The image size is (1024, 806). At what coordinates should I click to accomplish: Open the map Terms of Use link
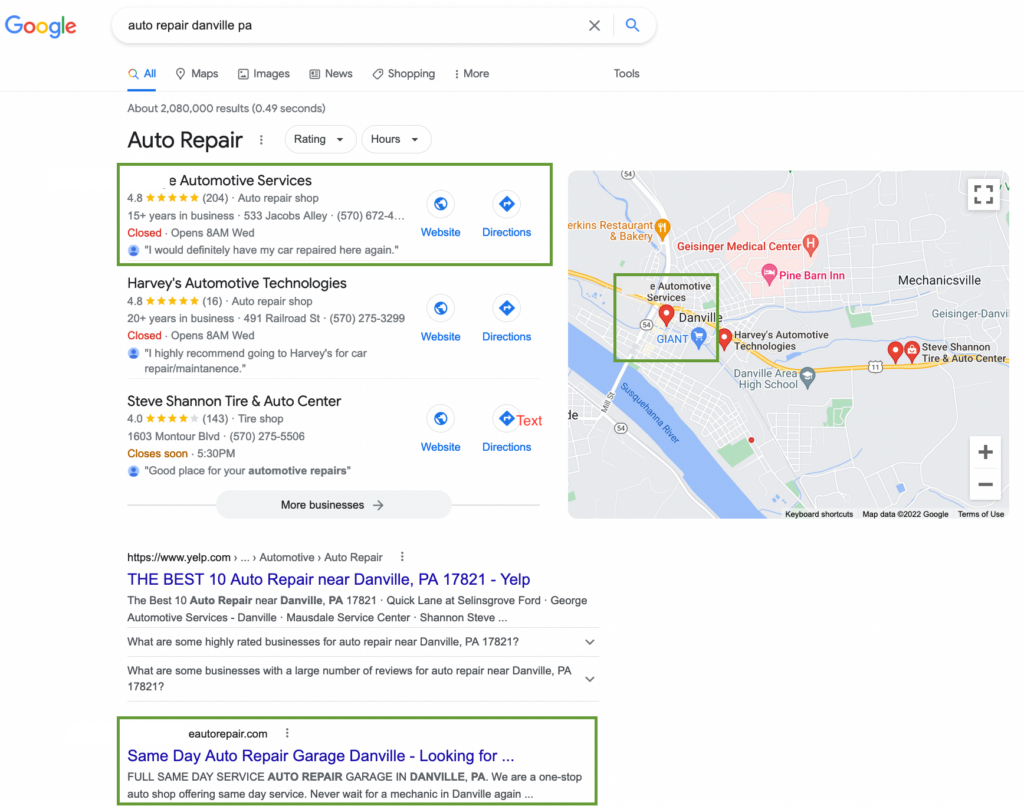pos(981,514)
